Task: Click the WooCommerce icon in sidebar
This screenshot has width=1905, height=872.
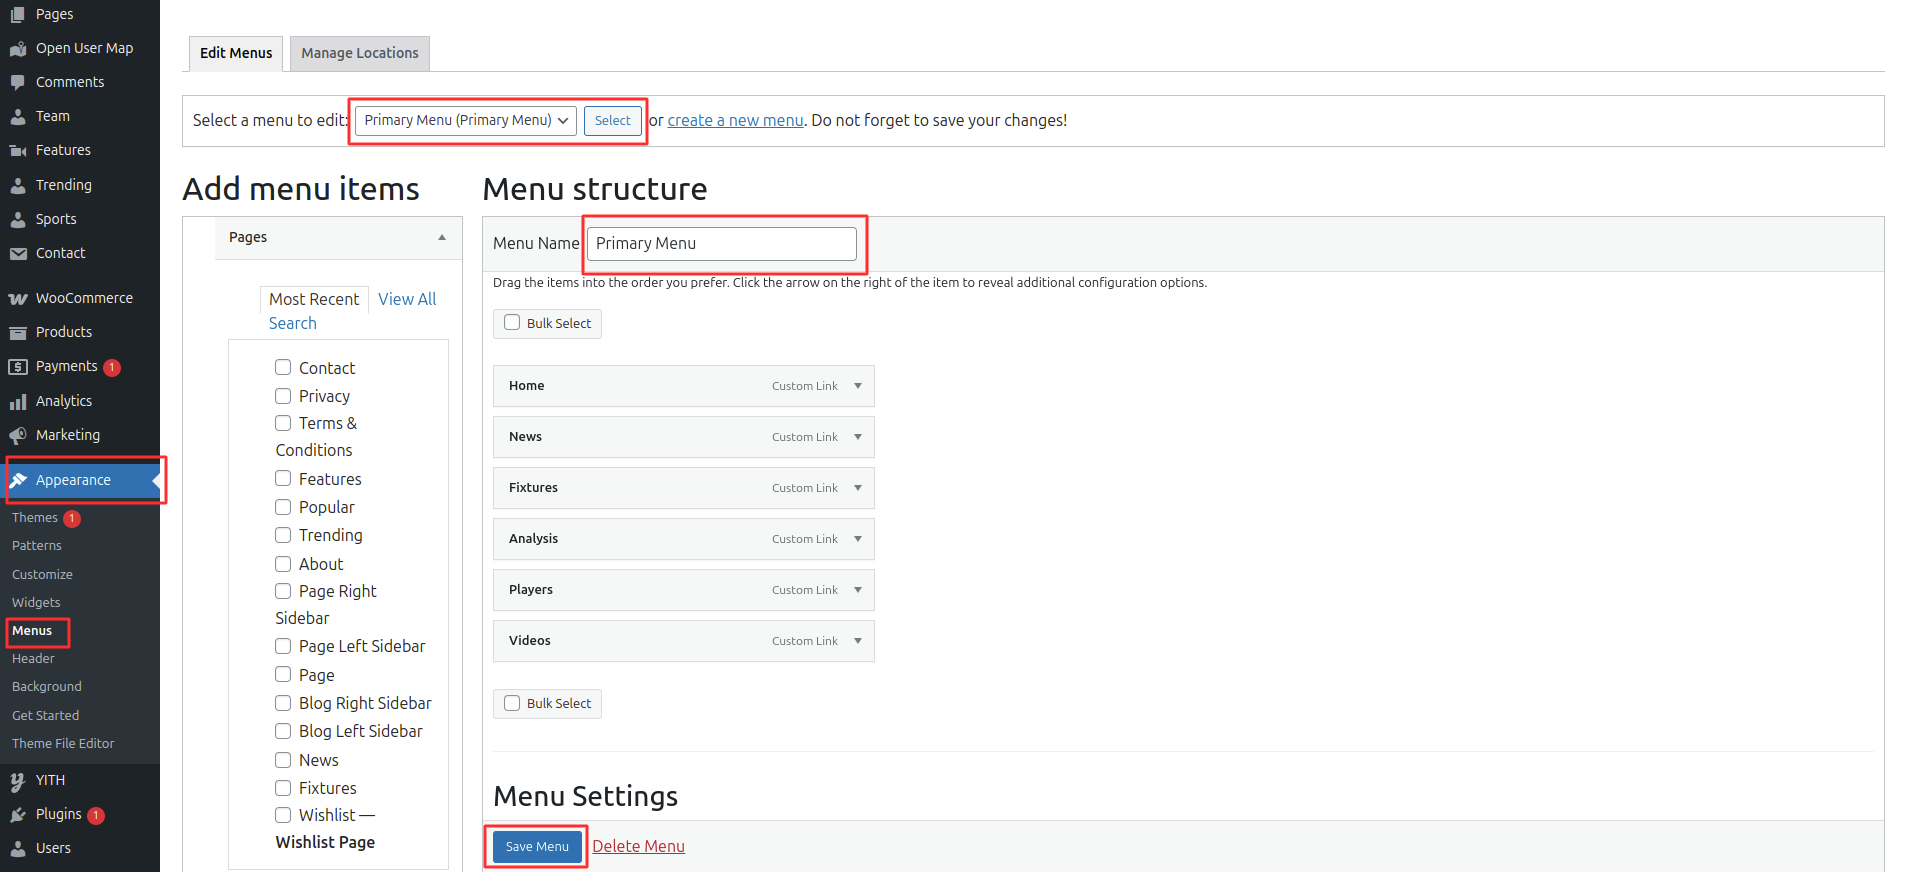Action: click(18, 299)
